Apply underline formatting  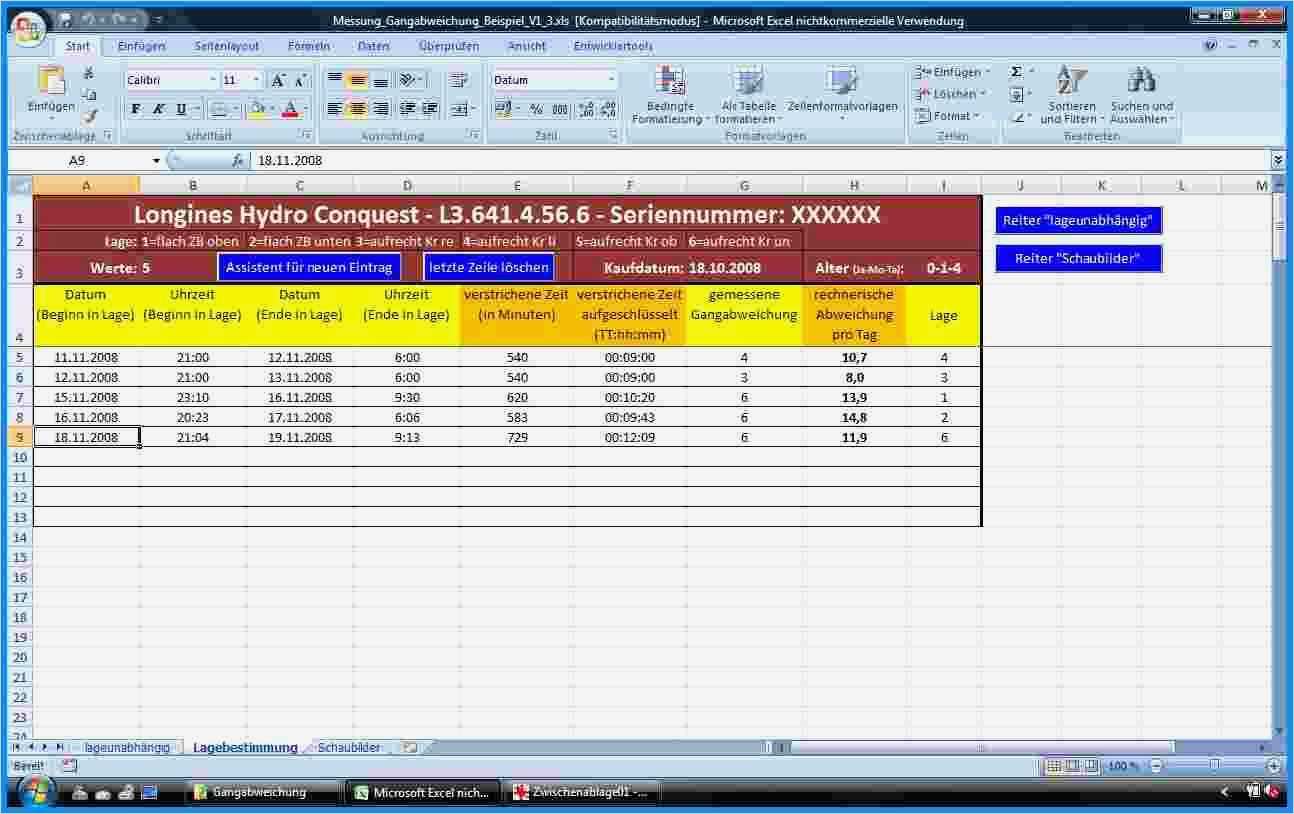pyautogui.click(x=180, y=108)
